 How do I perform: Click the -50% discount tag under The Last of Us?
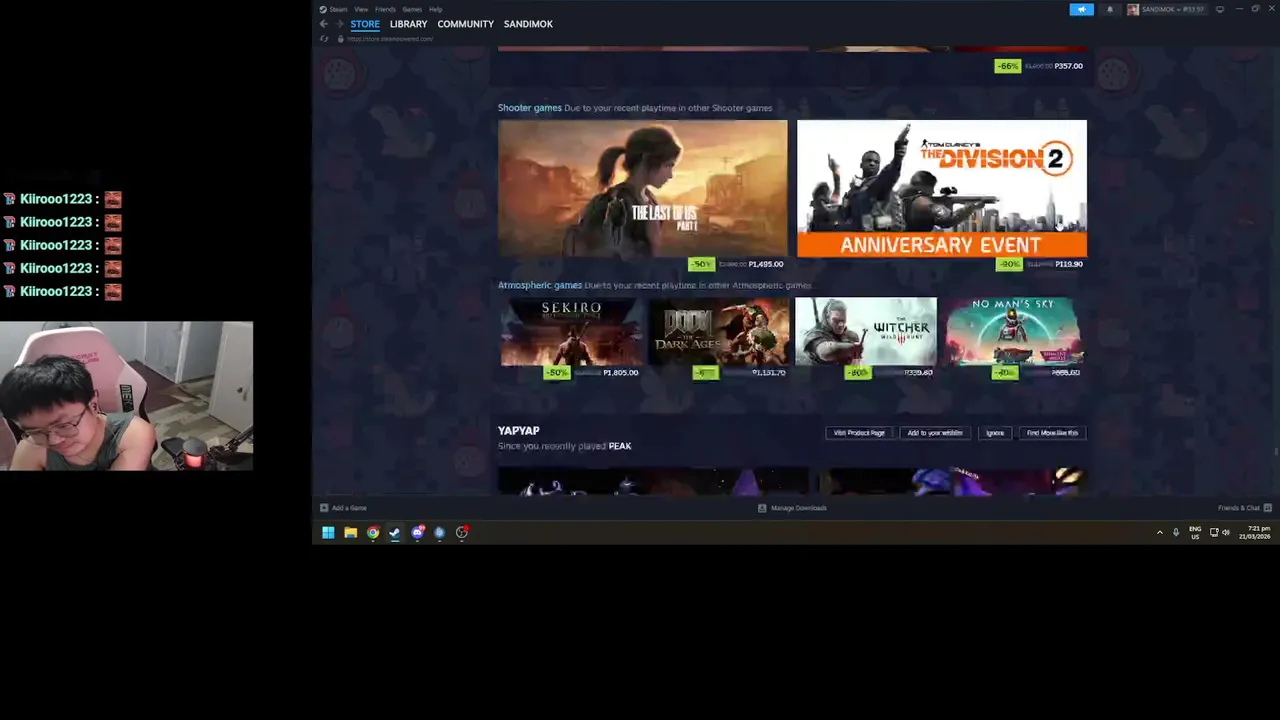coord(701,264)
